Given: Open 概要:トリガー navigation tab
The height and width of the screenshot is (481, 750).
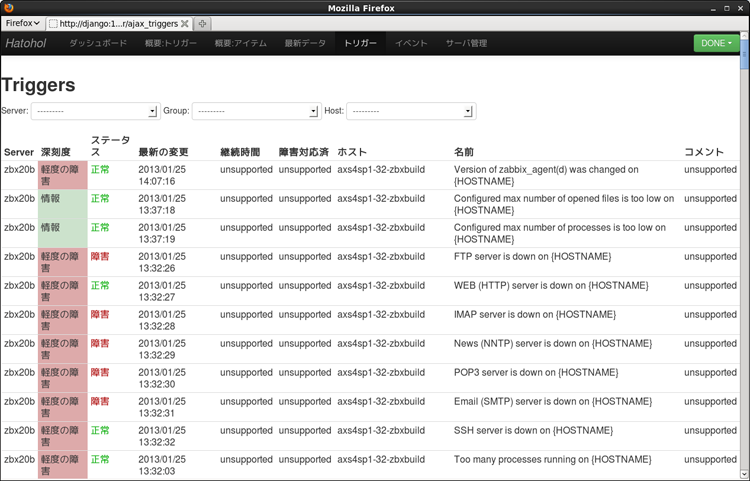Looking at the screenshot, I should (171, 44).
